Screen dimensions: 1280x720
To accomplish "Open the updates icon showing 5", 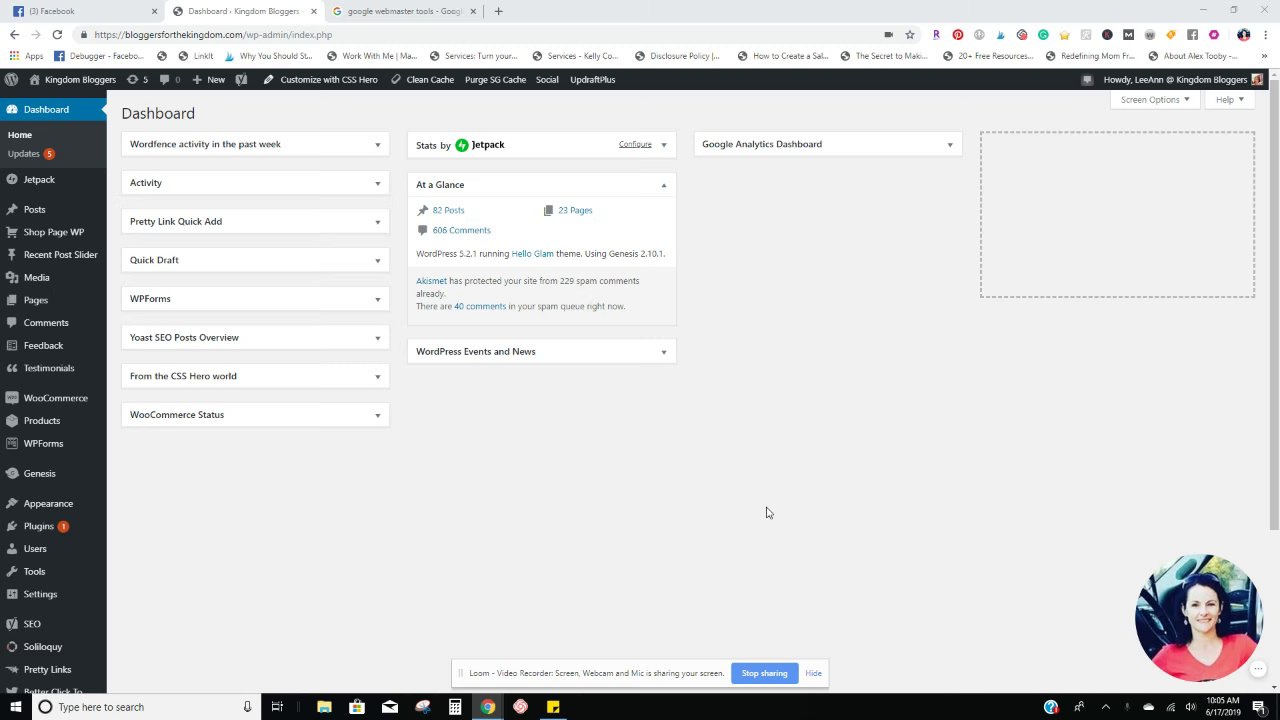I will tap(138, 79).
